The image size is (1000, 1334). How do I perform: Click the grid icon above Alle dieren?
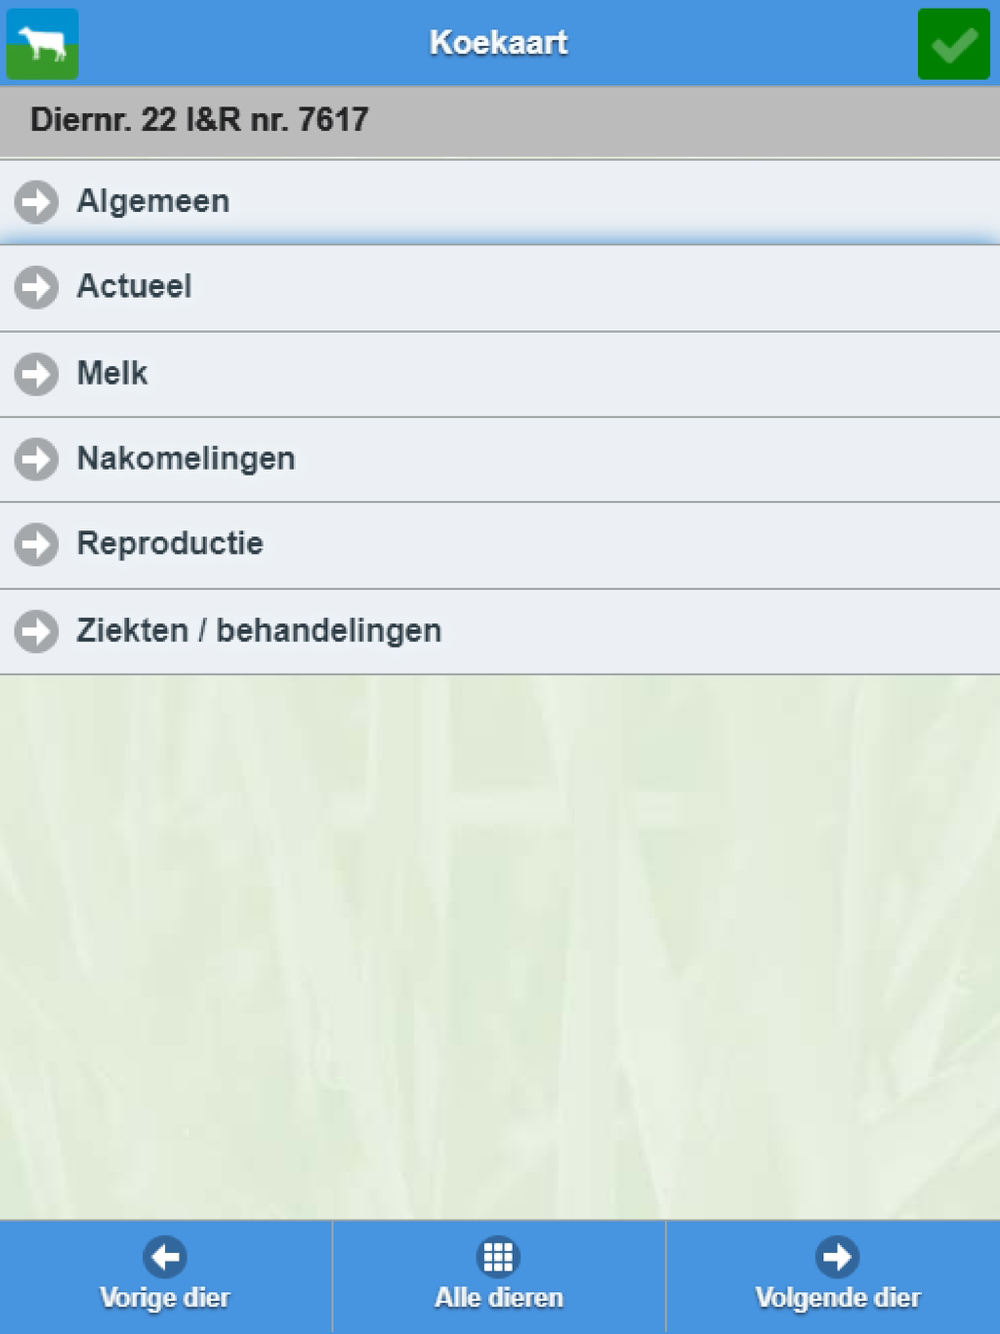[x=498, y=1256]
